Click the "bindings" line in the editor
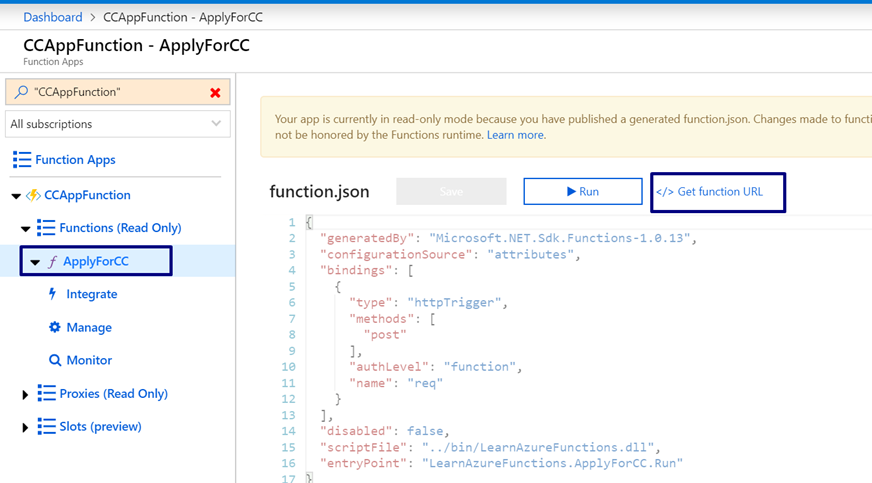The width and height of the screenshot is (872, 483). coord(366,271)
